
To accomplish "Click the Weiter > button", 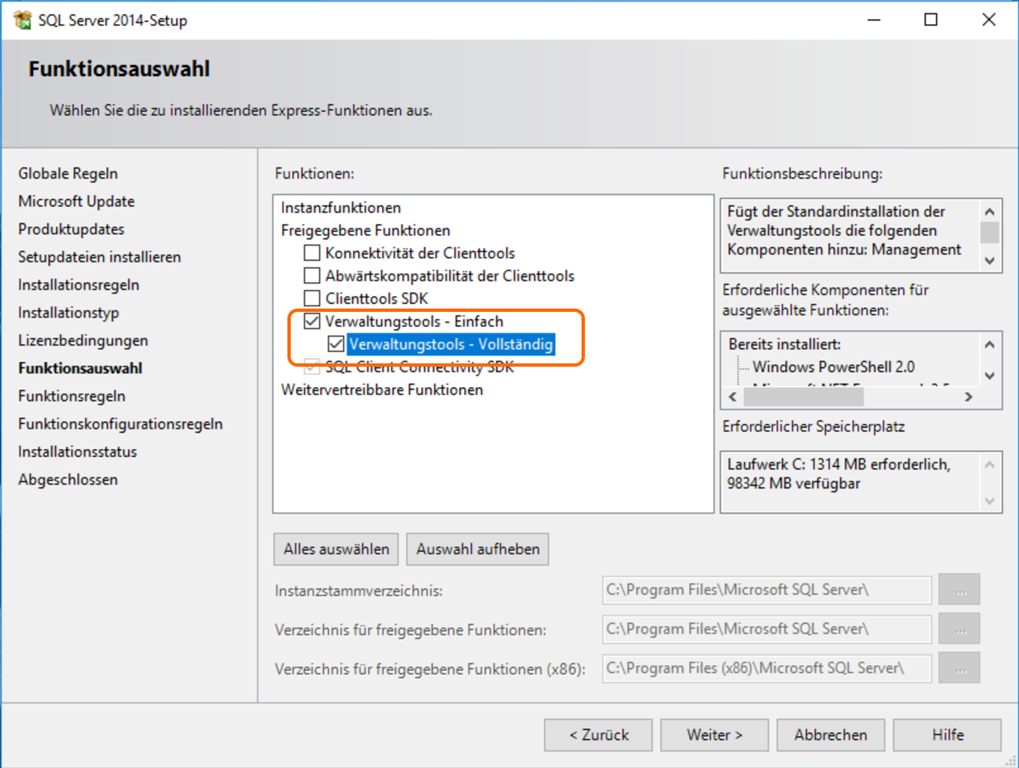I will (x=714, y=735).
